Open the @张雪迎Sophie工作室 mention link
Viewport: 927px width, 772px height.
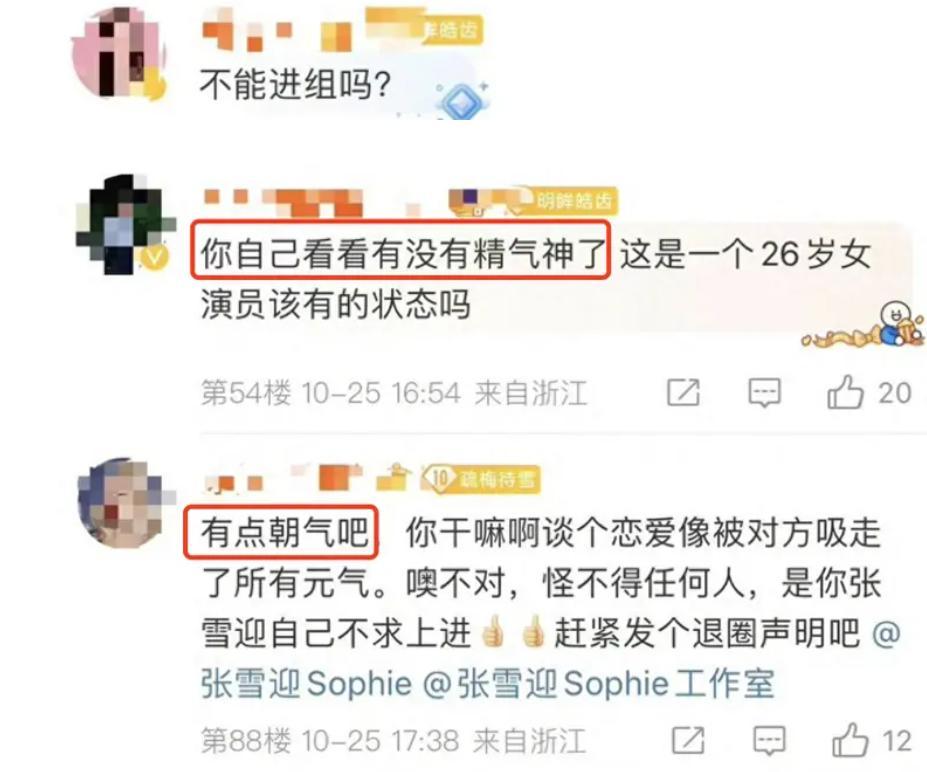(598, 684)
